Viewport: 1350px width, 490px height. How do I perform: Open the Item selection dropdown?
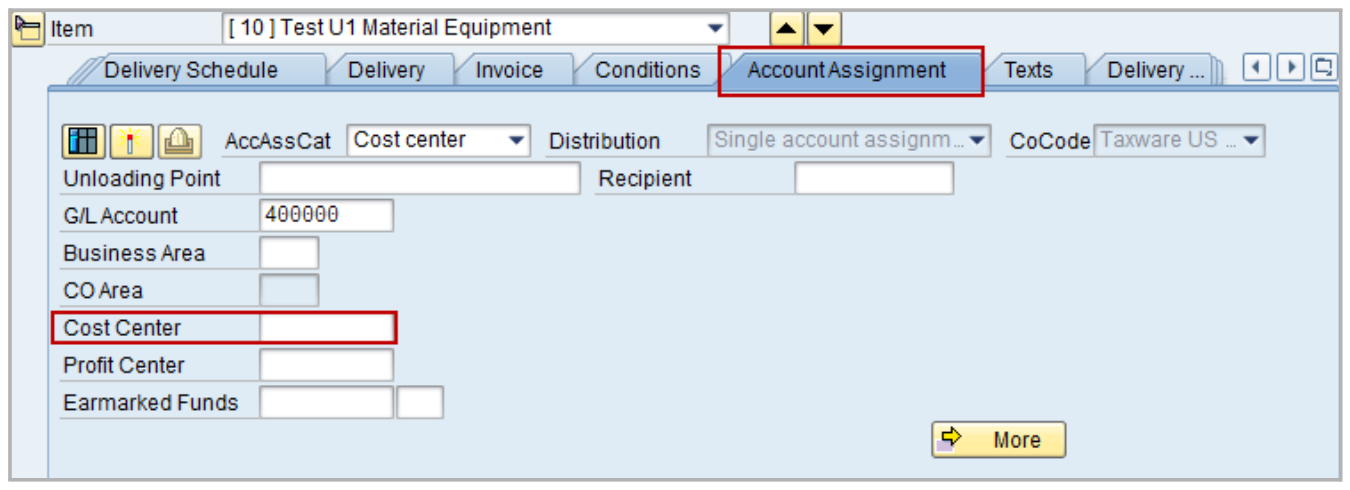[715, 28]
